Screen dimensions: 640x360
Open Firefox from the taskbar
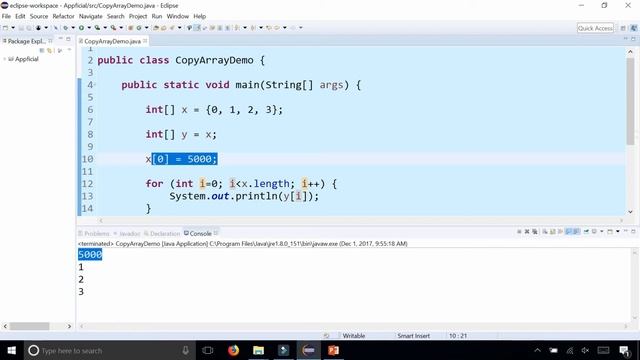tap(233, 350)
